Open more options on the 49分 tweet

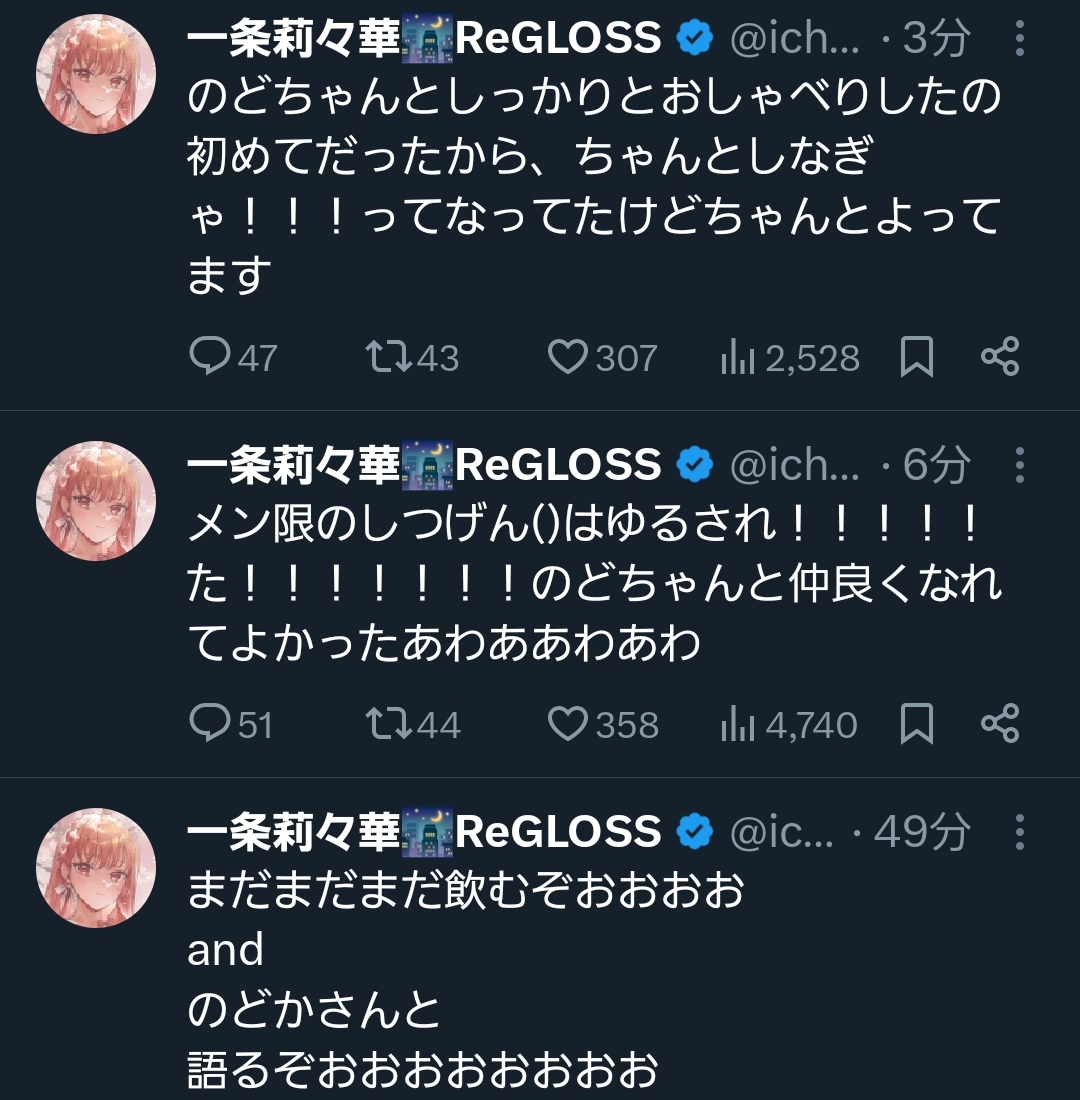[x=1019, y=833]
